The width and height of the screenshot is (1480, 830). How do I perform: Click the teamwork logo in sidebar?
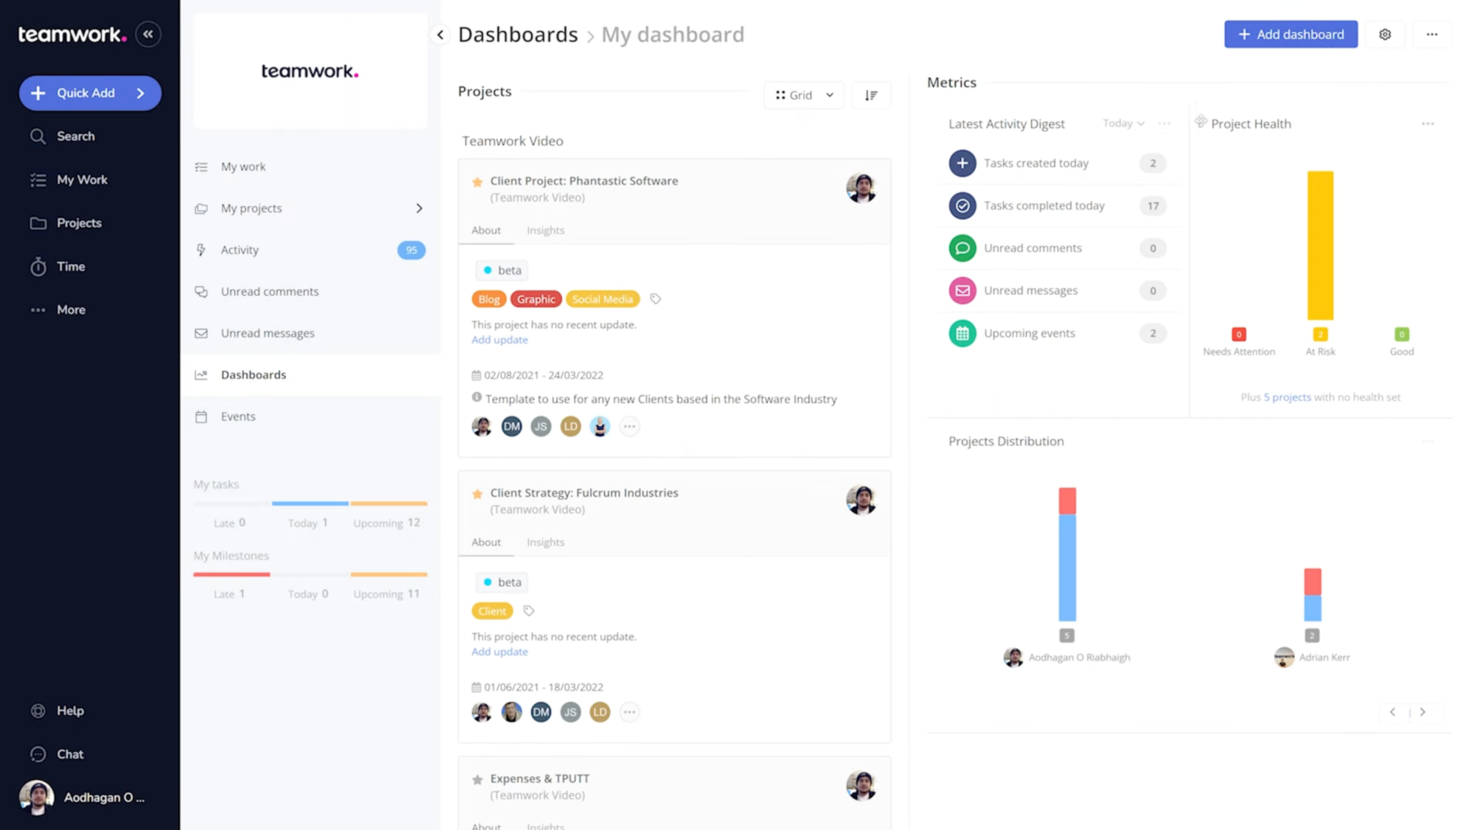click(x=72, y=34)
